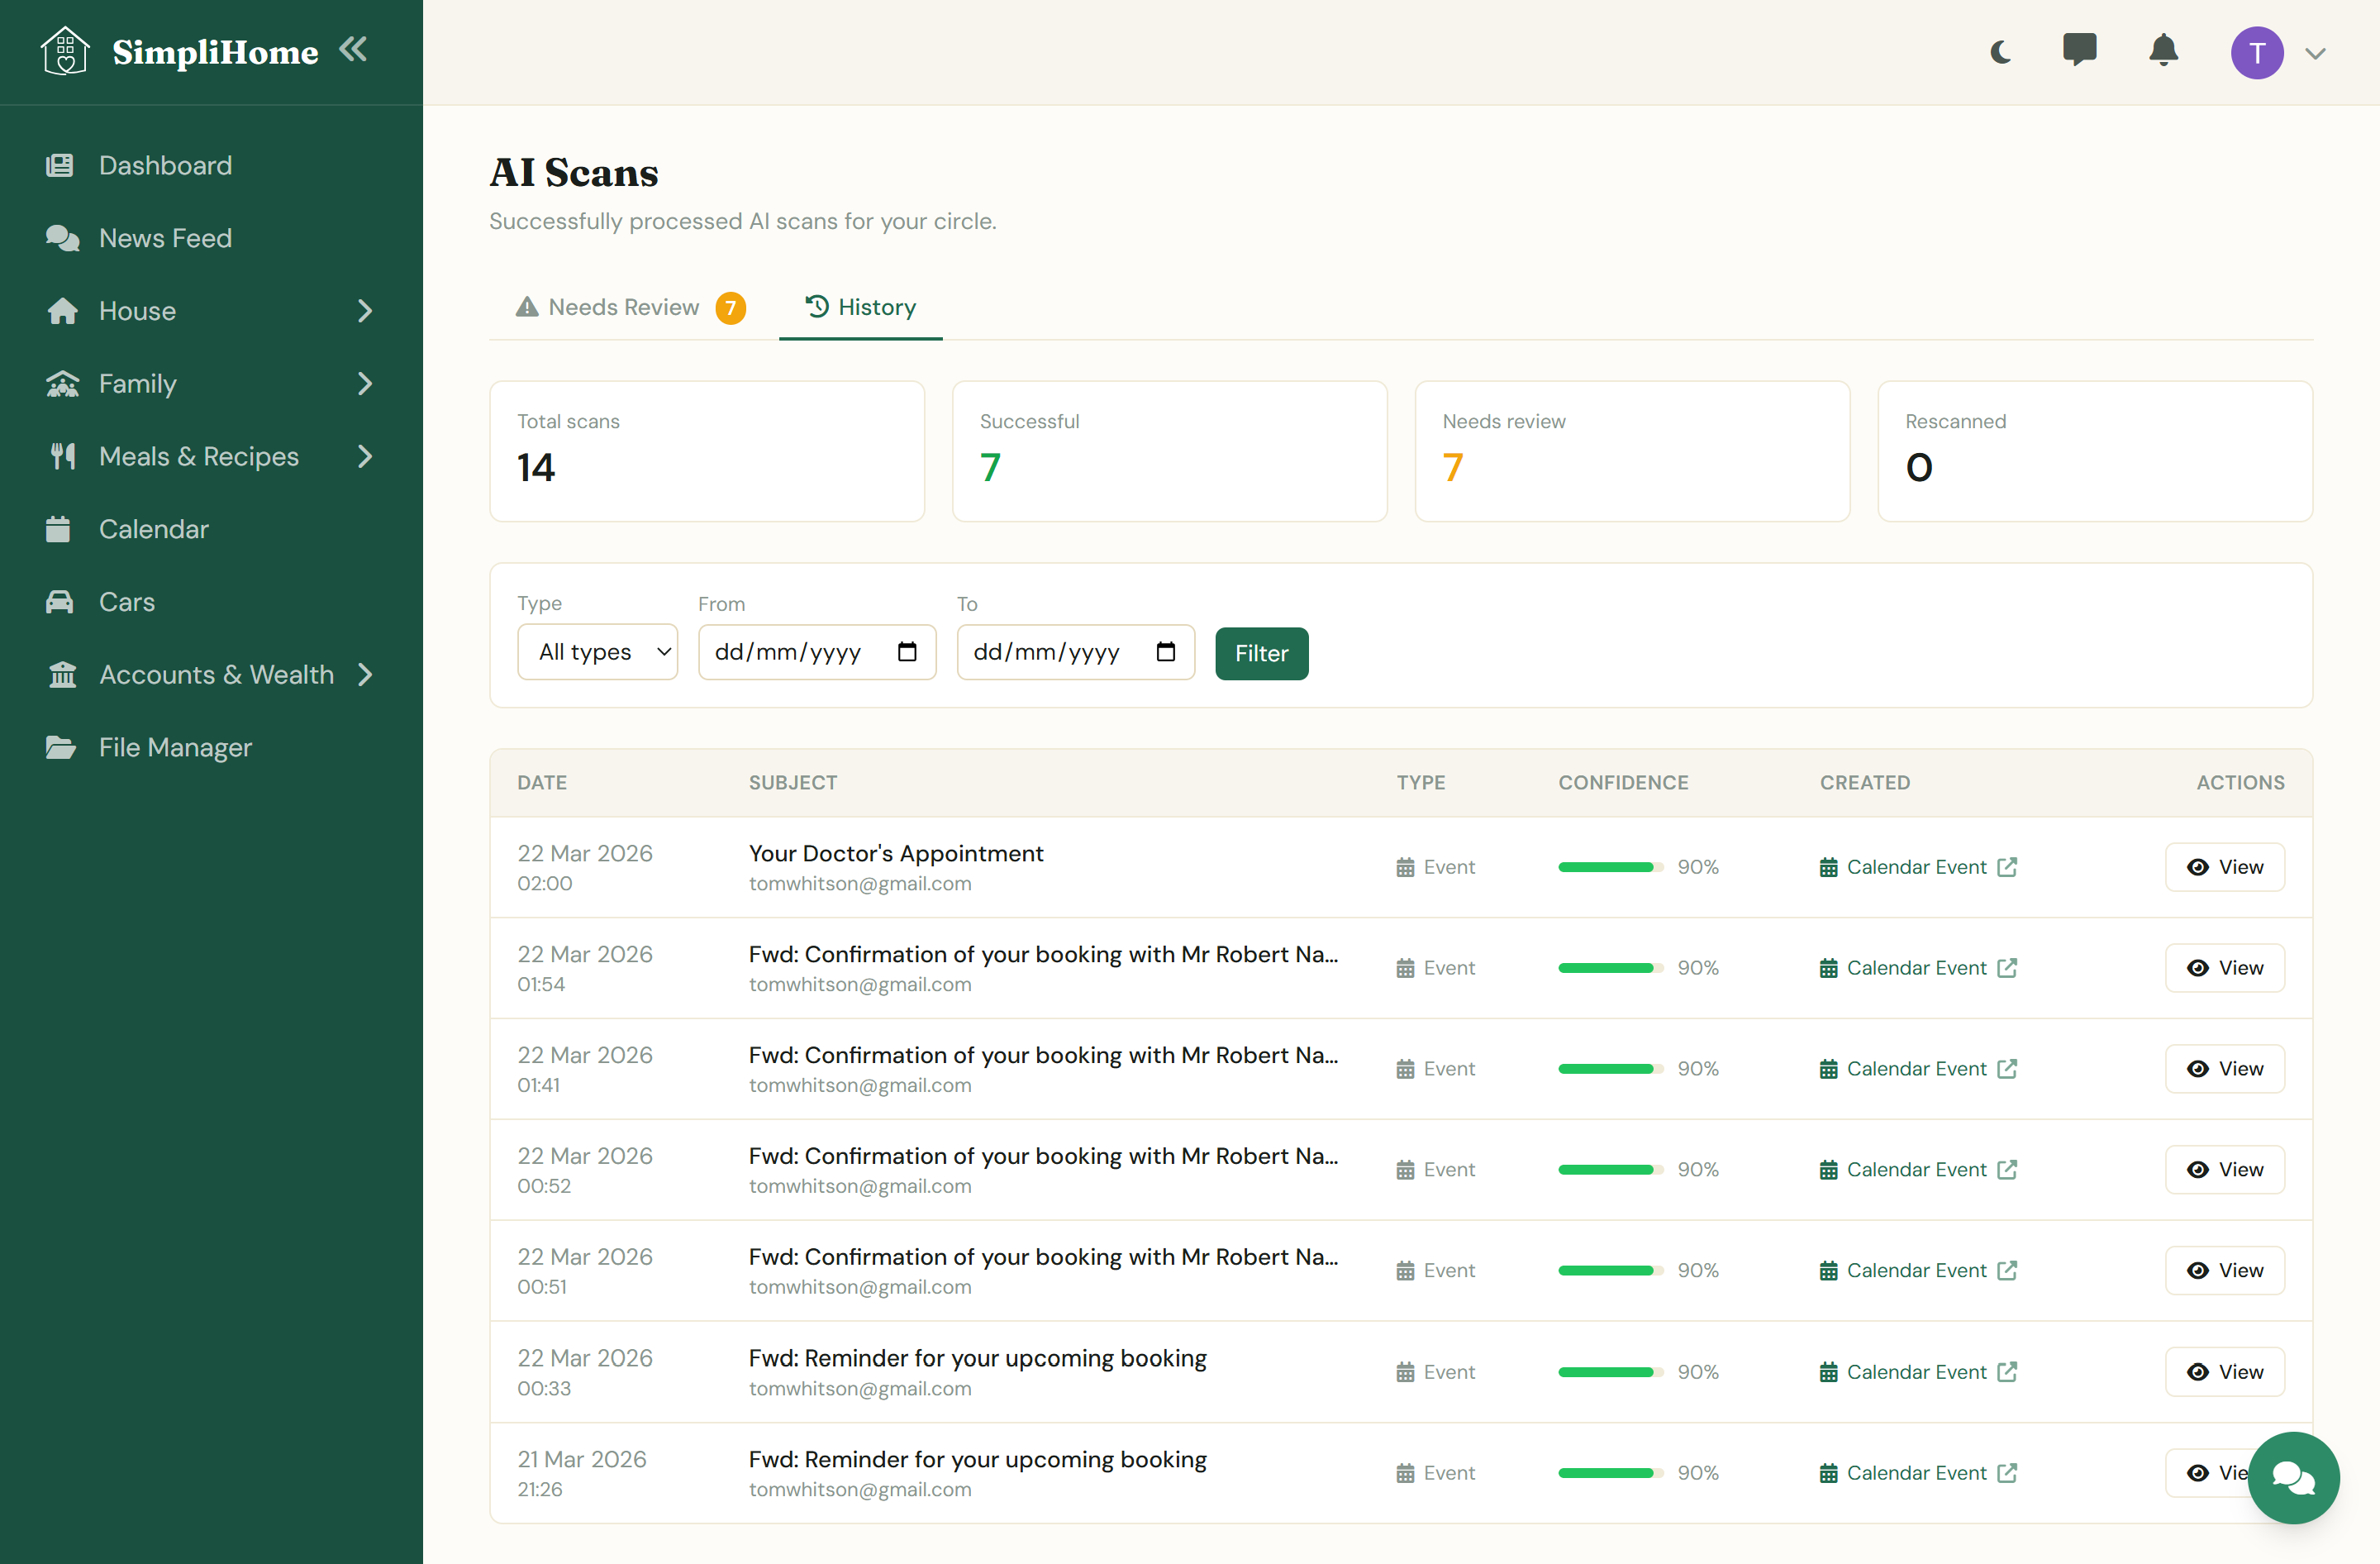This screenshot has width=2380, height=1564.
Task: Click the orange 7 badge on Needs Review
Action: click(730, 308)
